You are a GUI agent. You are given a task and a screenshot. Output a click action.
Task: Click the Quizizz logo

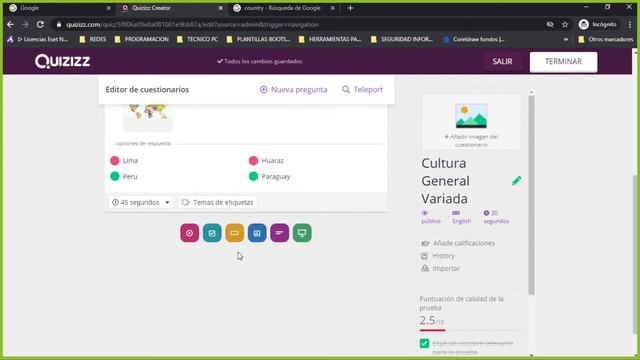[62, 61]
